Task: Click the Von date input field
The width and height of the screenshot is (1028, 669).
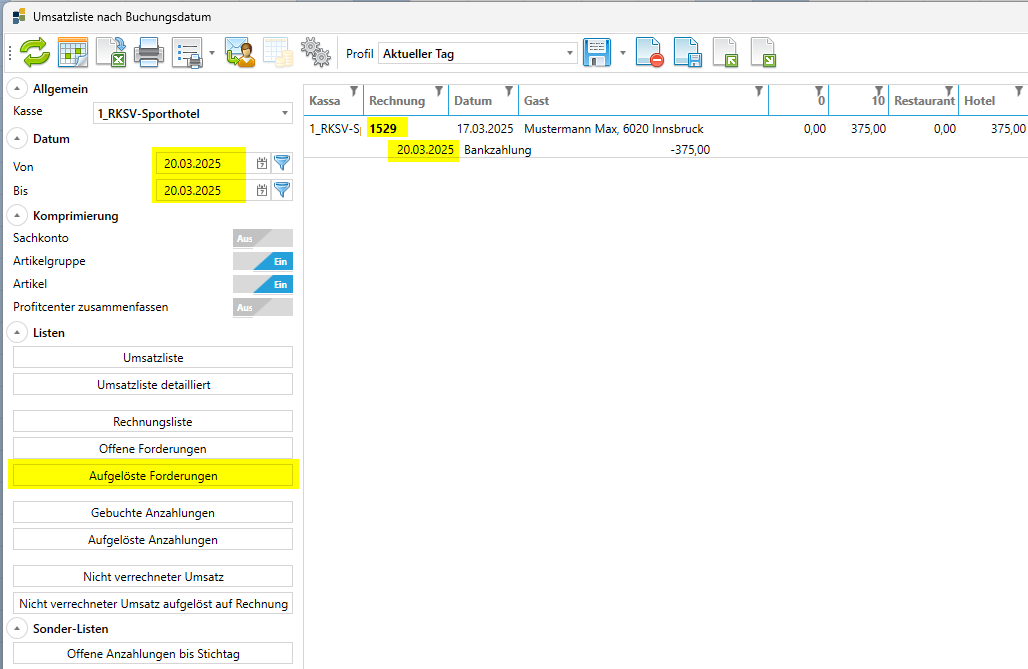Action: [199, 163]
